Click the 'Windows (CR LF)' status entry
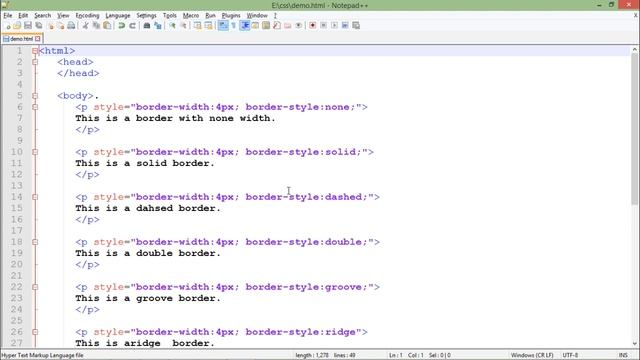Viewport: 640px width, 360px height. (532, 355)
